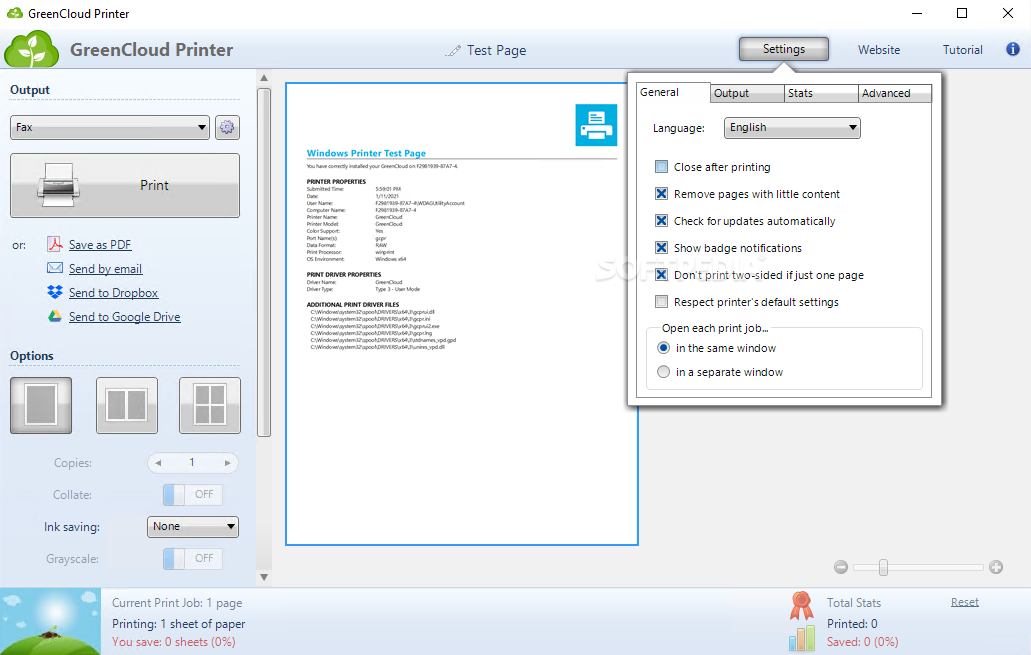Image resolution: width=1031 pixels, height=655 pixels.
Task: Uncheck Check for updates automatically
Action: [661, 221]
